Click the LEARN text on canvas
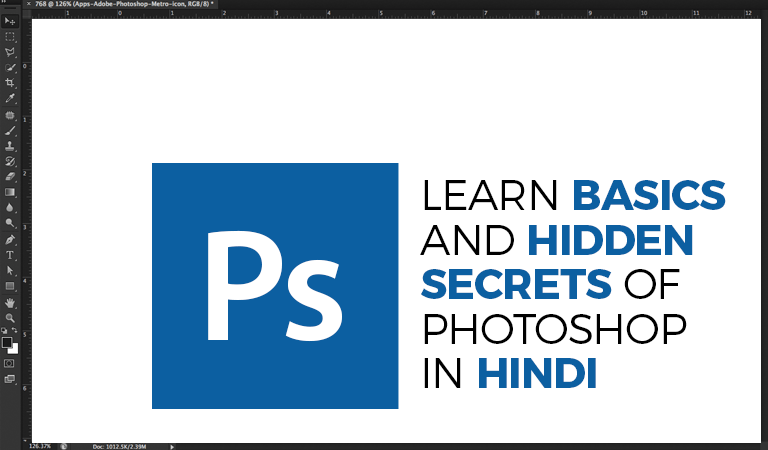This screenshot has width=768, height=450. (x=489, y=195)
